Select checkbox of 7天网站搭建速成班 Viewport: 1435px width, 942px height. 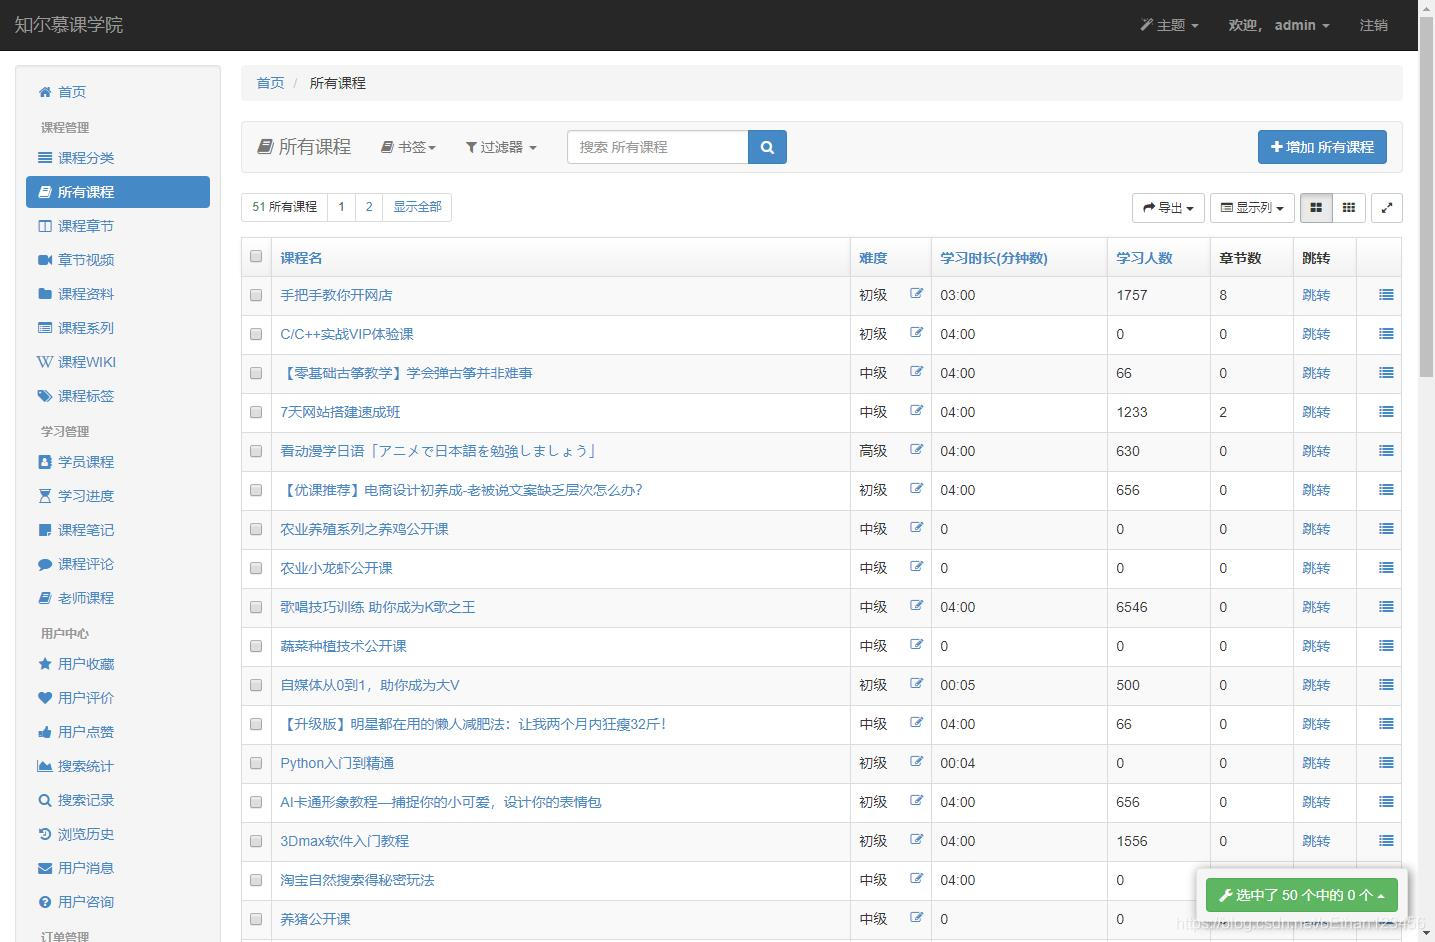[256, 412]
